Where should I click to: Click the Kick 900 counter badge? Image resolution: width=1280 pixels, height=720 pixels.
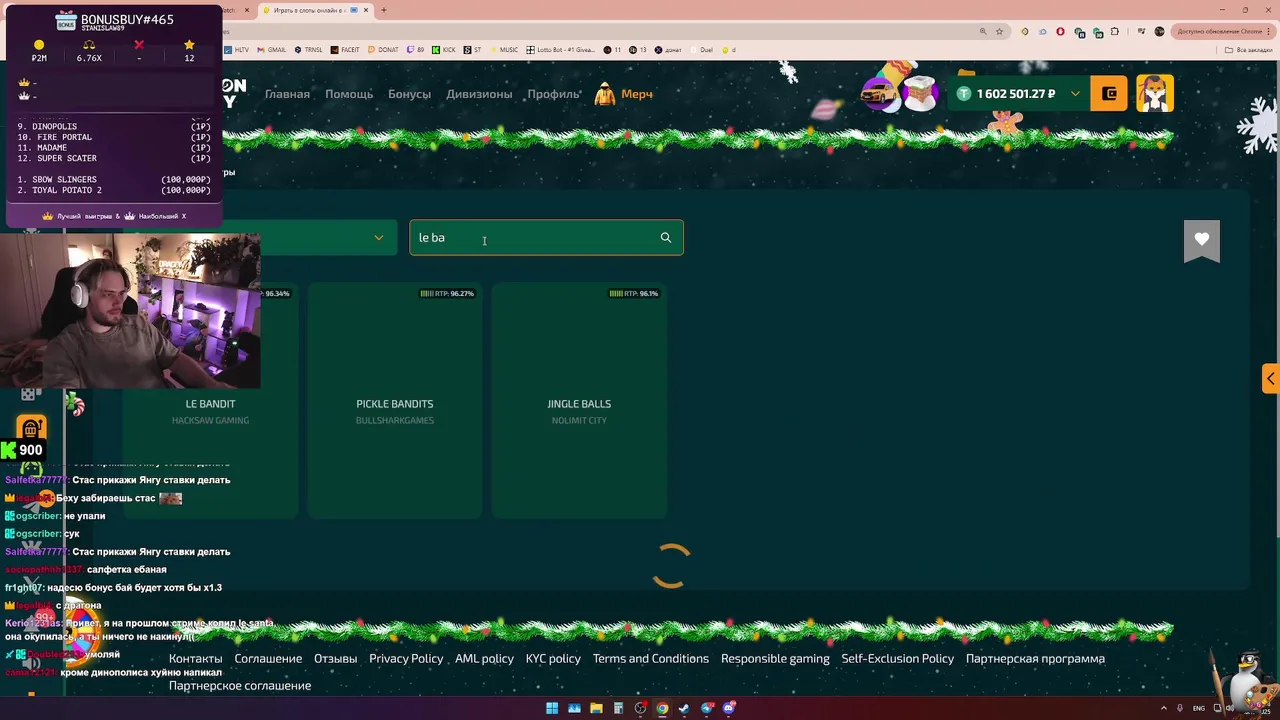point(22,450)
